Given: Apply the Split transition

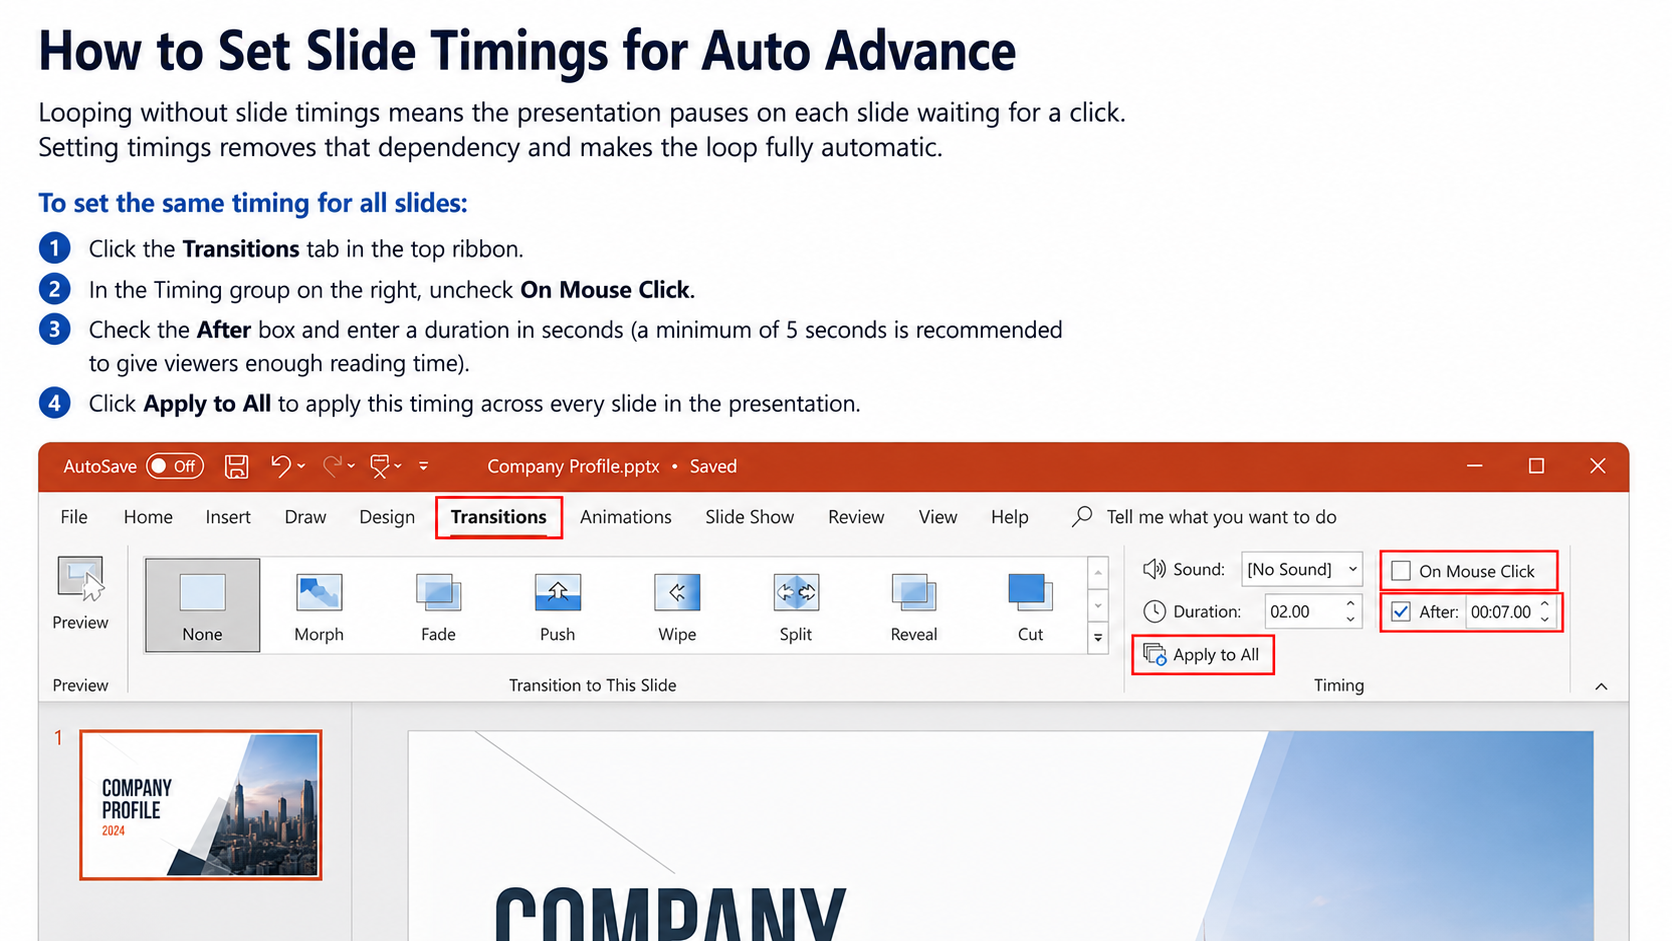Looking at the screenshot, I should (x=796, y=605).
